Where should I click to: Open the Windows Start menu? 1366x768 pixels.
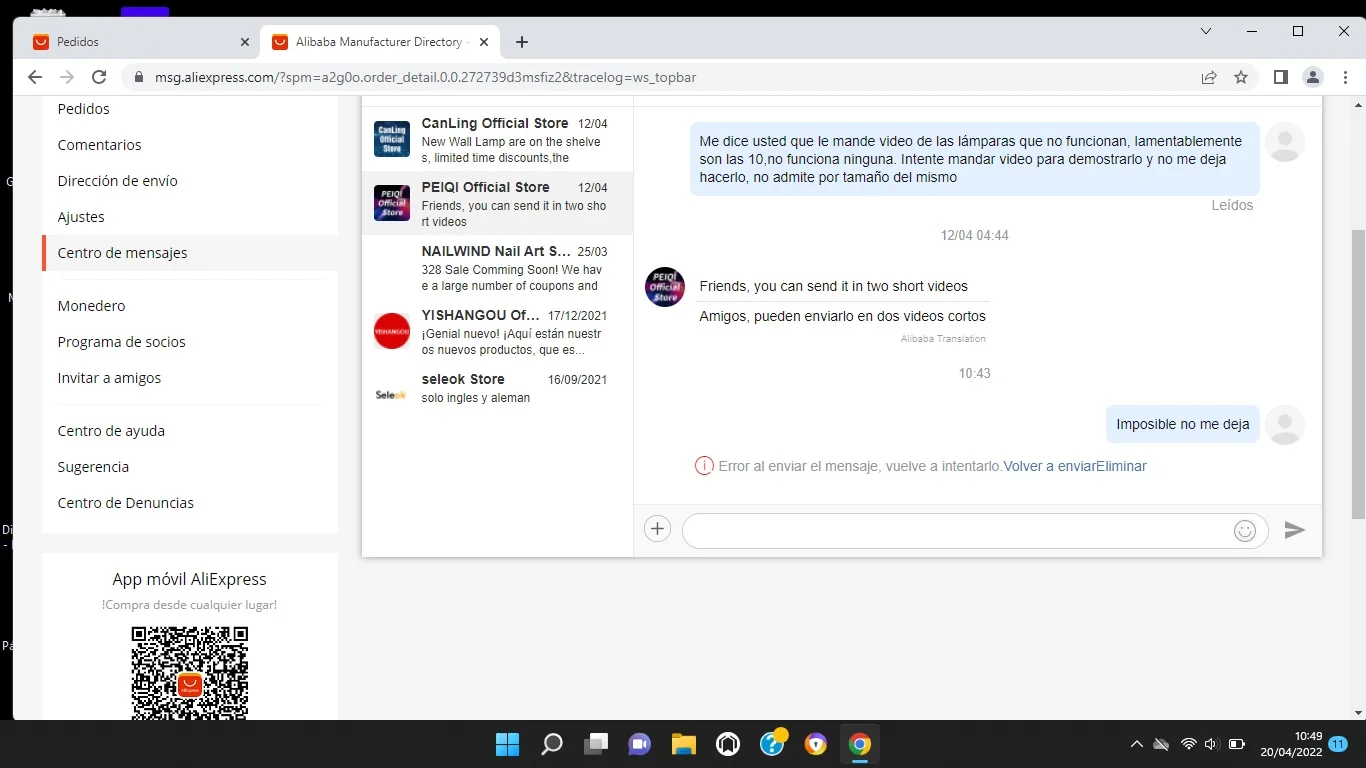tap(508, 744)
